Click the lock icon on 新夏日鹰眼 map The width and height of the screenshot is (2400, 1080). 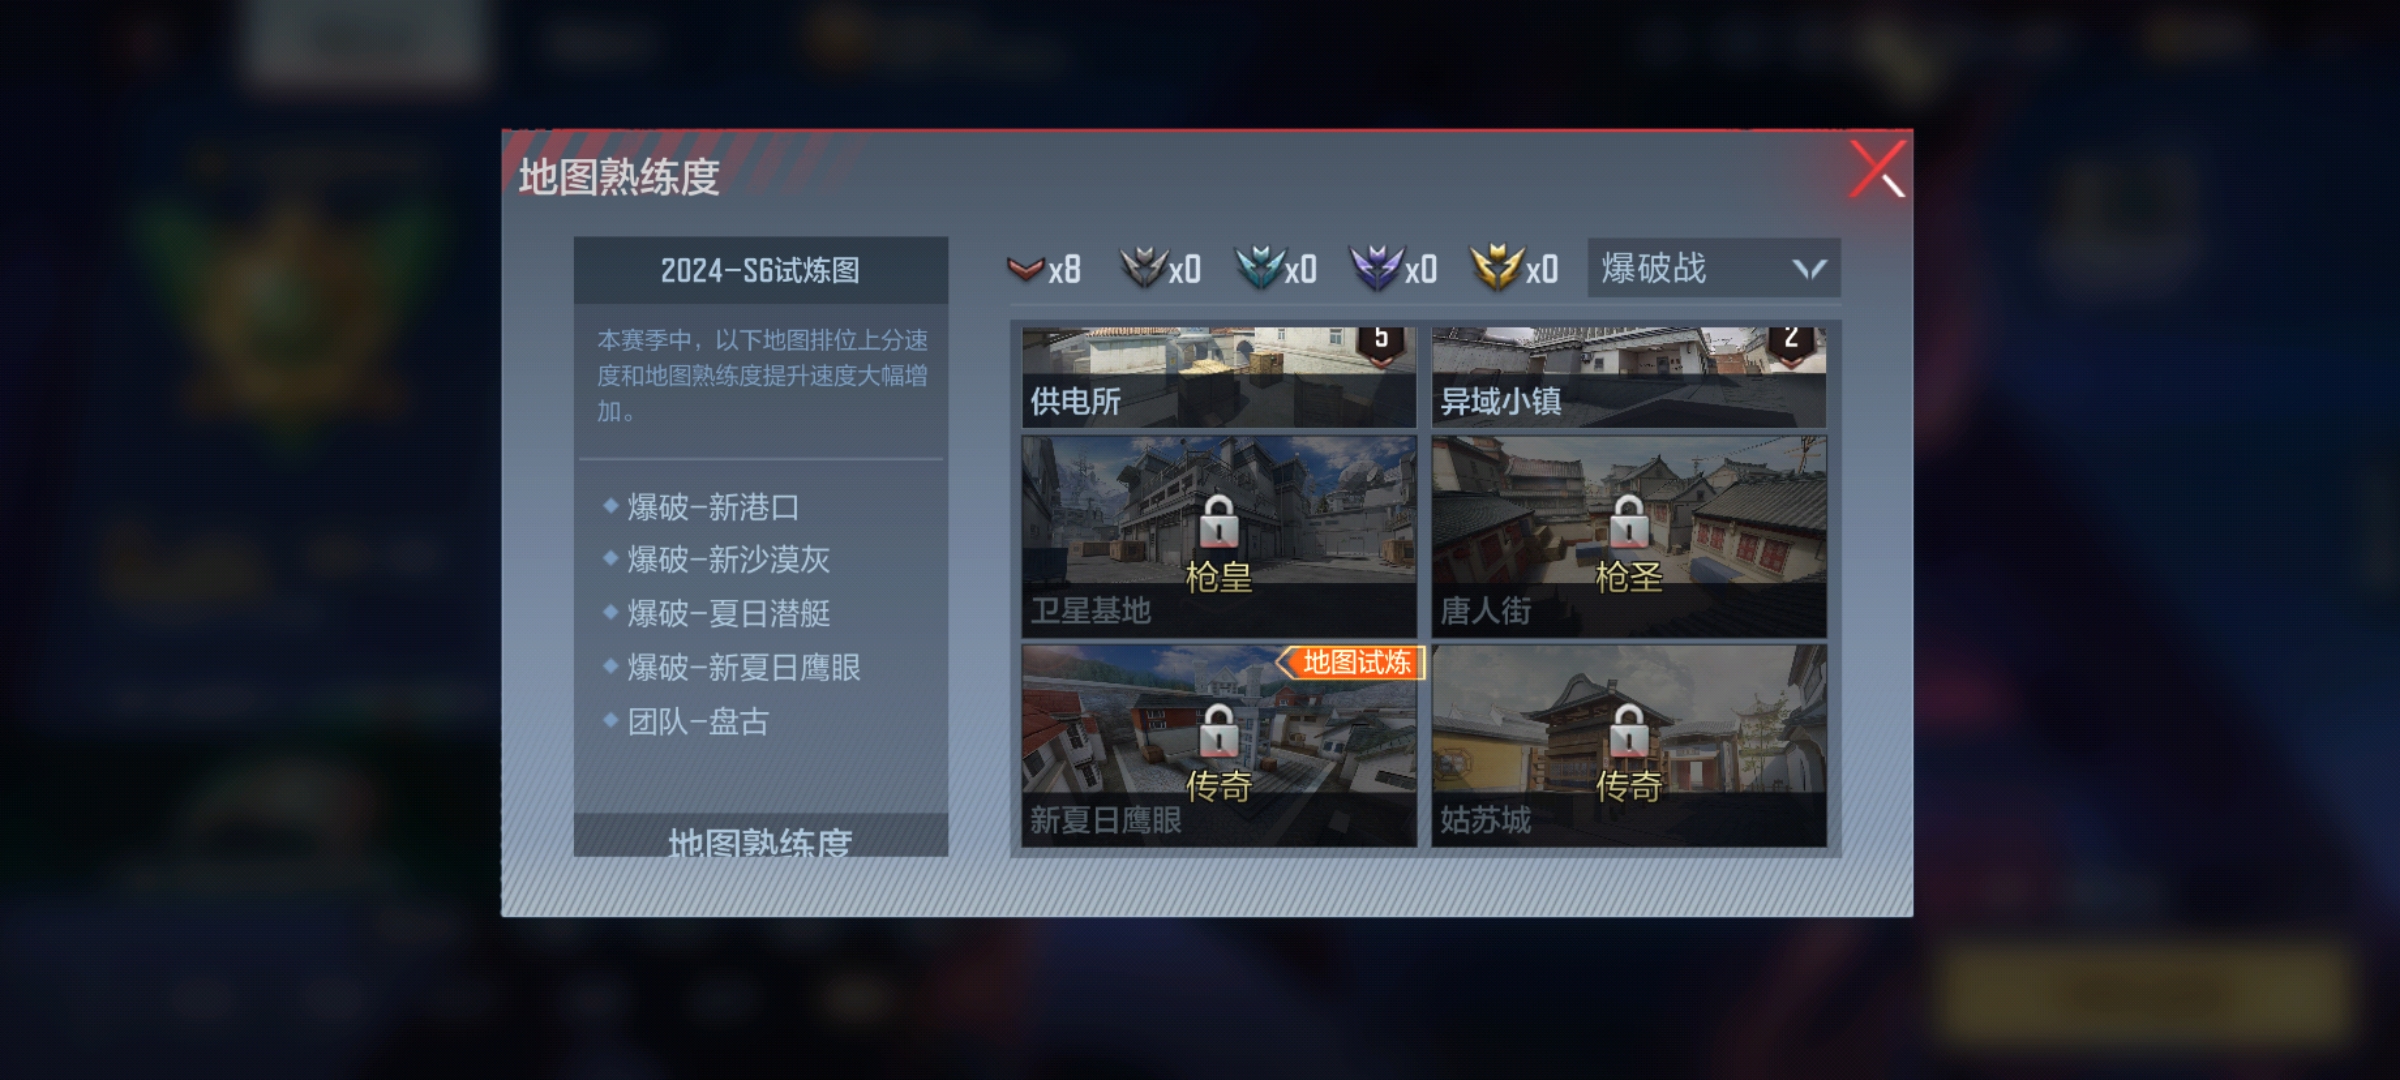pyautogui.click(x=1218, y=730)
